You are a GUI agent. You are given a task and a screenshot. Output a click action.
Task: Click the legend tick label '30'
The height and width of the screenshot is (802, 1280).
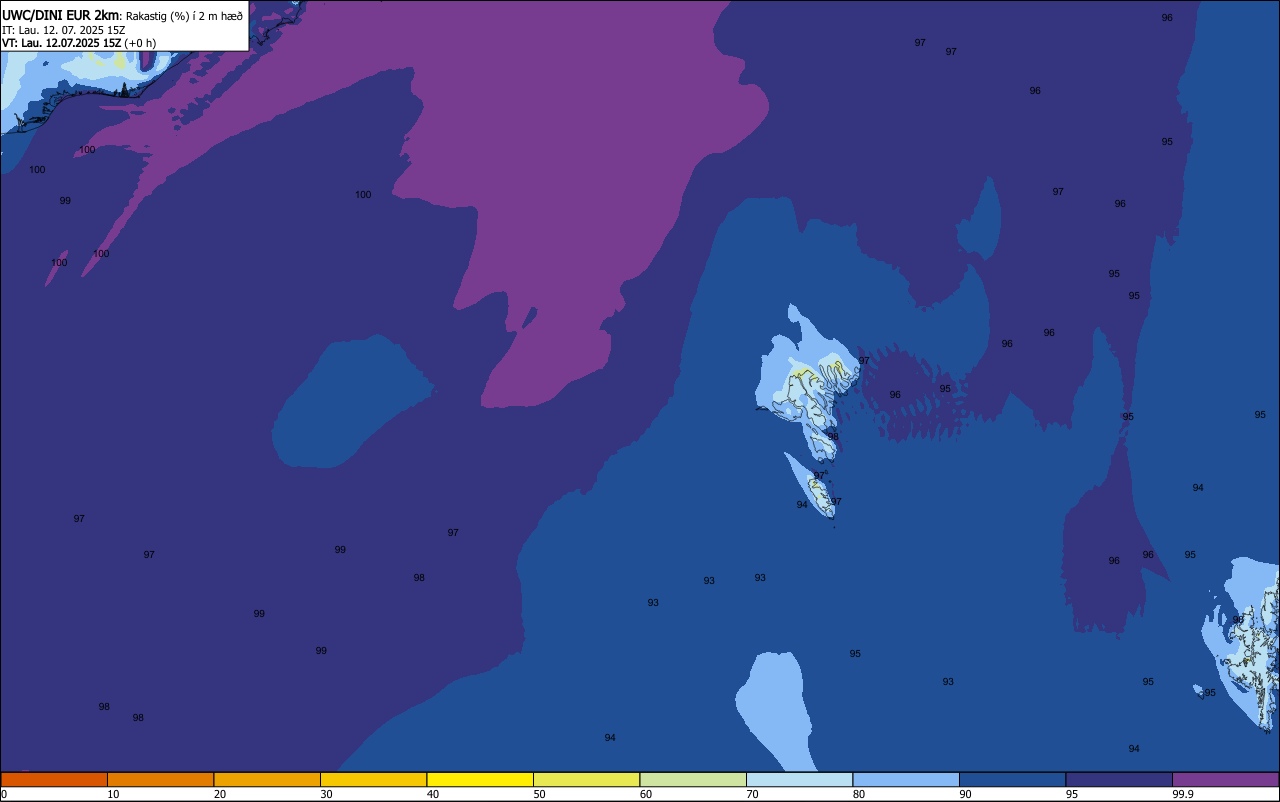327,794
